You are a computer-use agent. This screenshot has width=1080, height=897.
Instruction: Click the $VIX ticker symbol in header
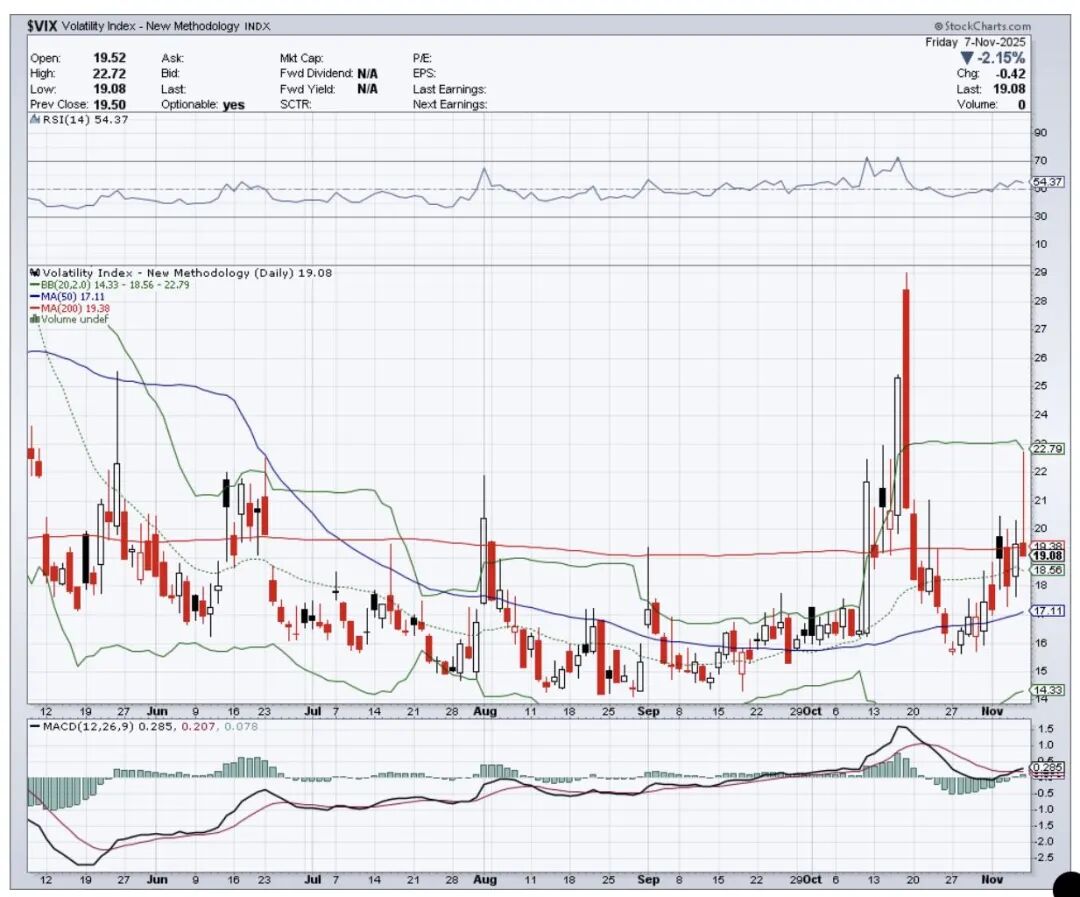click(43, 26)
